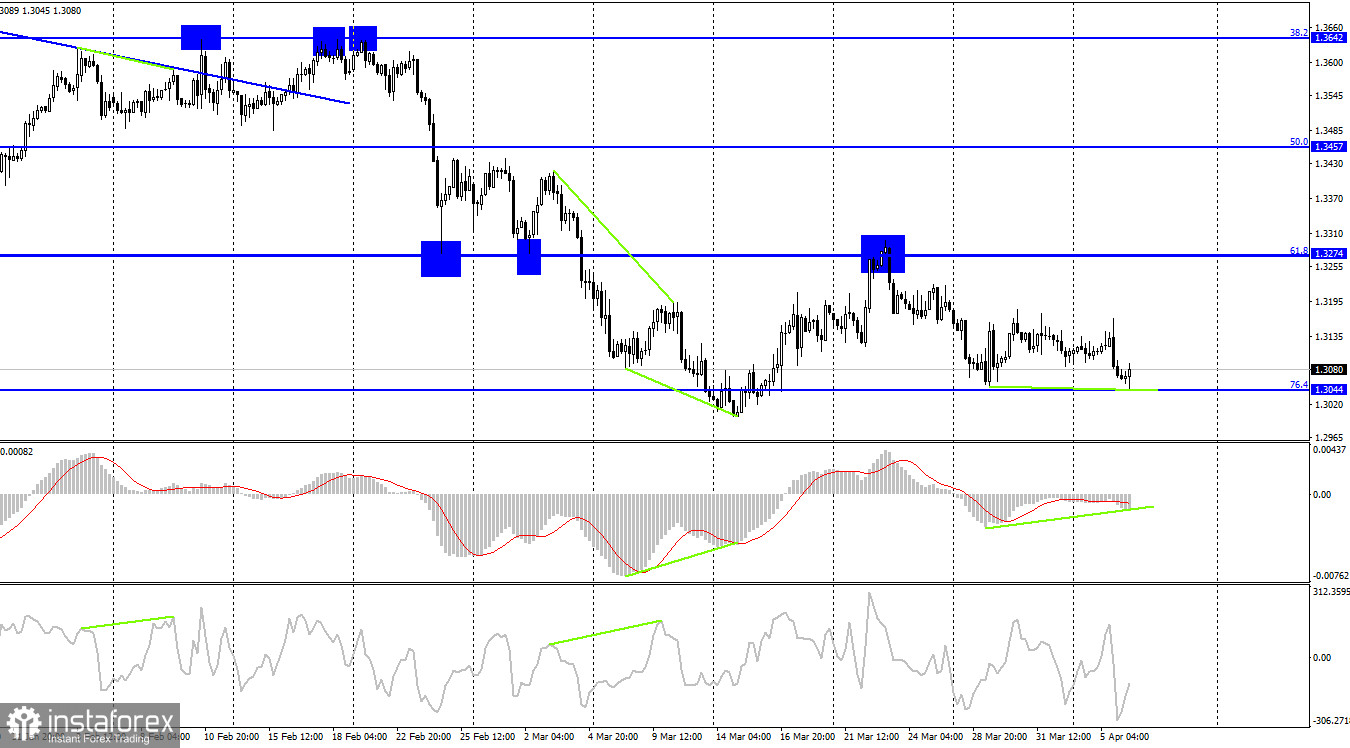
Task: Click the 1.3660 price axis value
Action: coord(1331,28)
